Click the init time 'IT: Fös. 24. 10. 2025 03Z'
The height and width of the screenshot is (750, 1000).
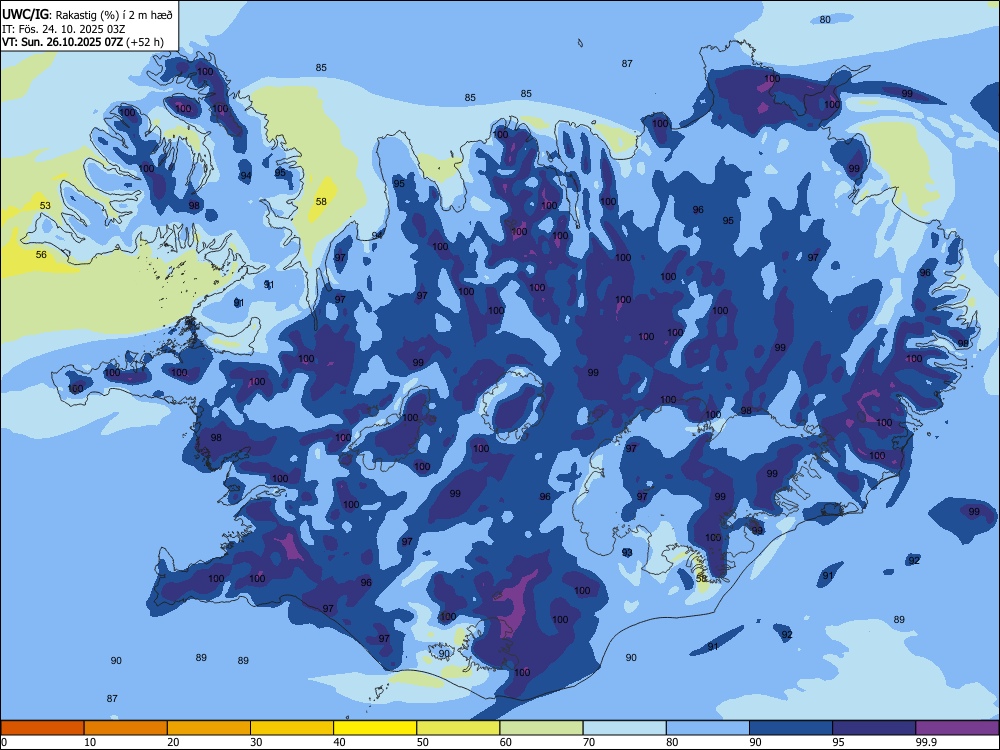(64, 29)
